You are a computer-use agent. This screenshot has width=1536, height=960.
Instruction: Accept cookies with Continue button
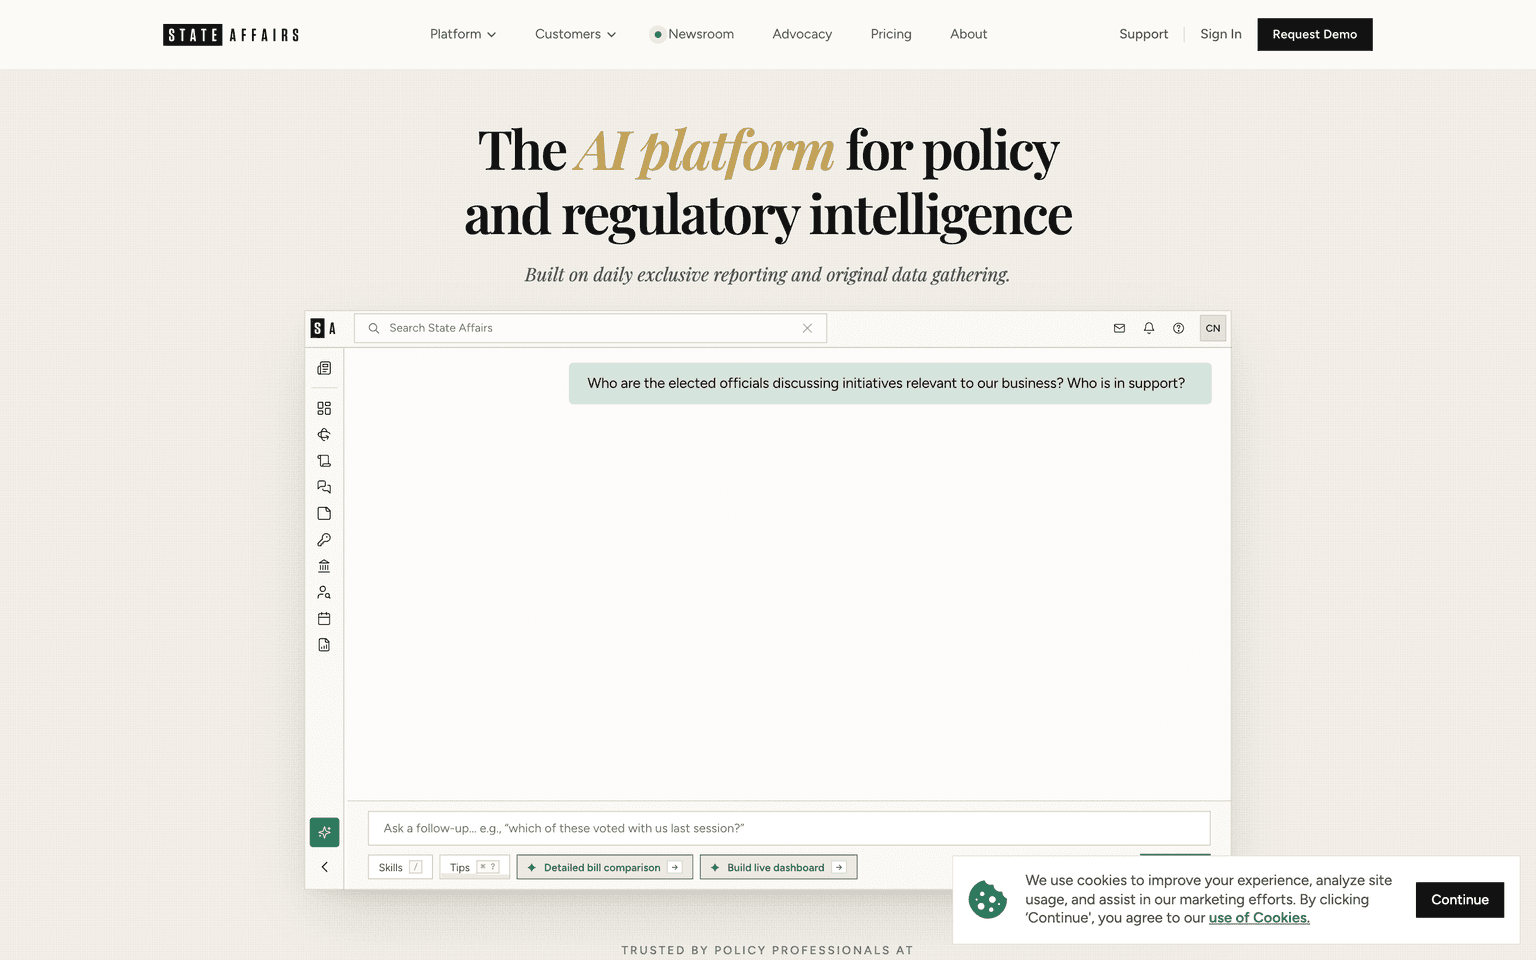point(1460,900)
